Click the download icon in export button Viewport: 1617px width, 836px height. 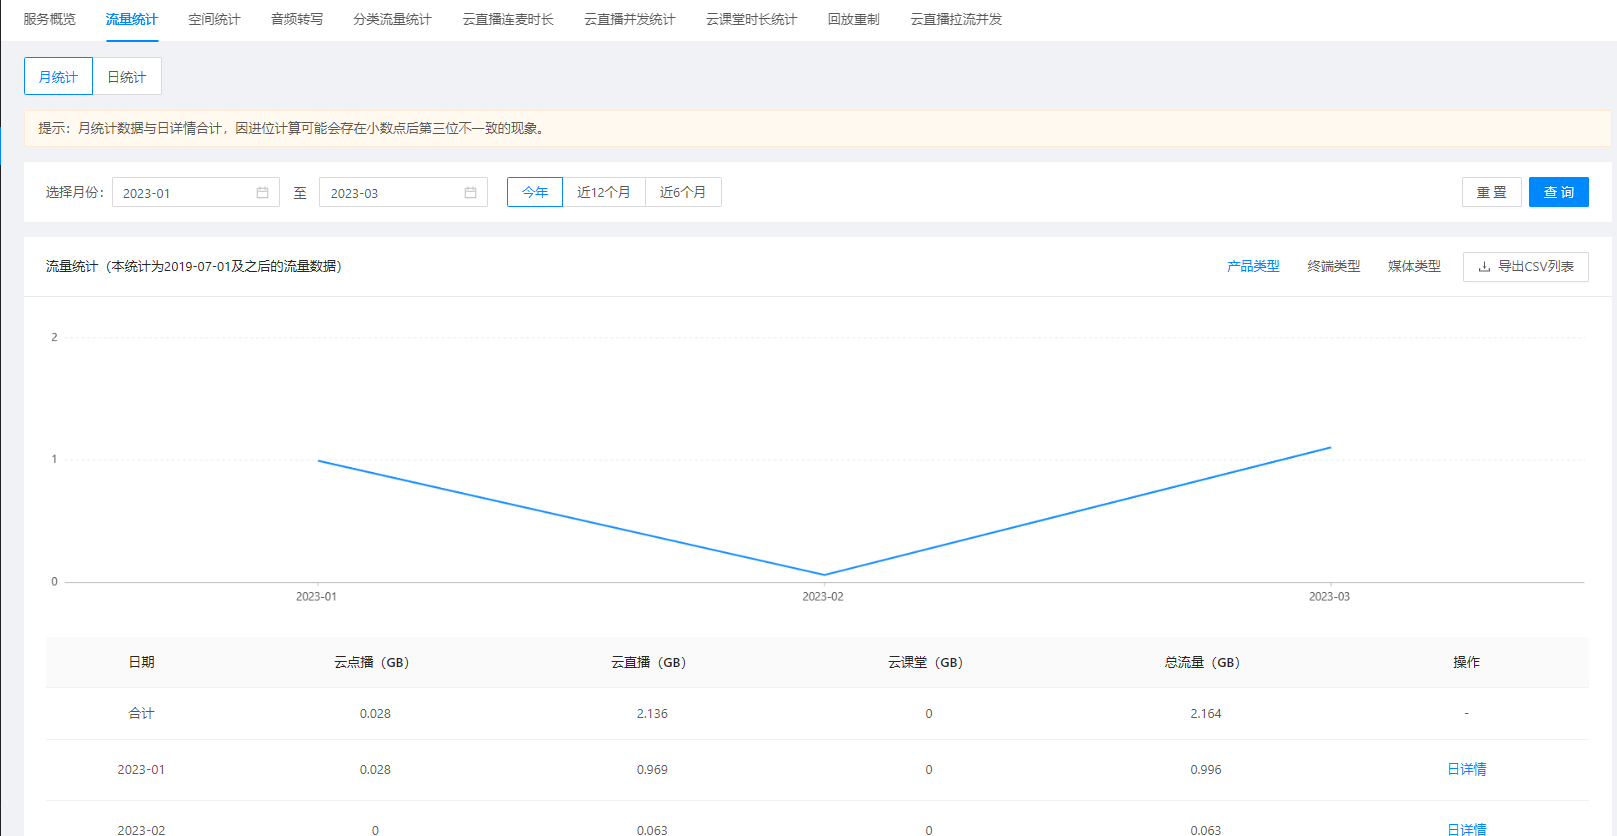point(1484,266)
